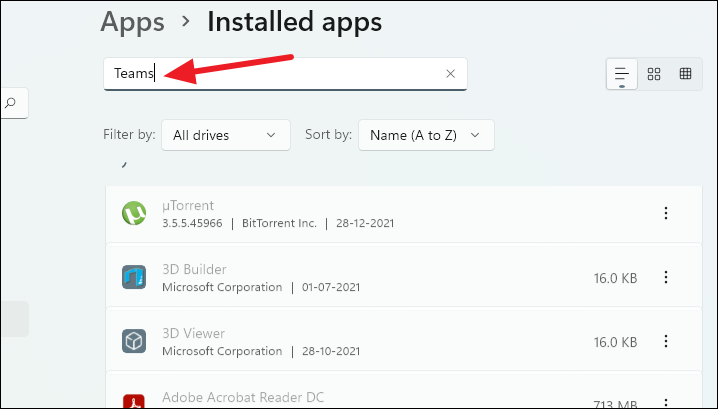Image resolution: width=718 pixels, height=409 pixels.
Task: Click the sidebar search magnifier icon
Action: click(10, 103)
